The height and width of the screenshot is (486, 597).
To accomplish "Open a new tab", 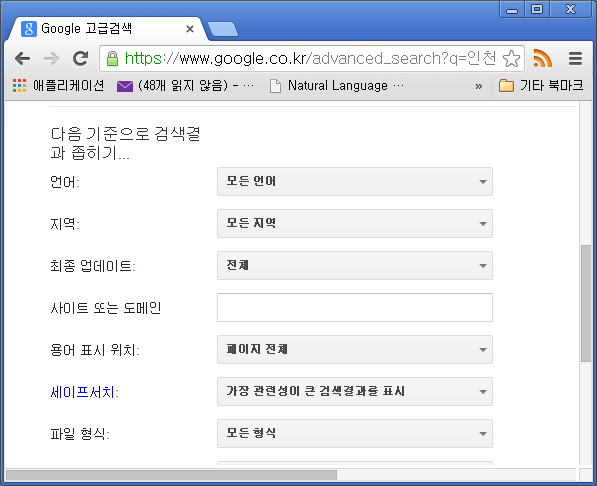I will (223, 29).
